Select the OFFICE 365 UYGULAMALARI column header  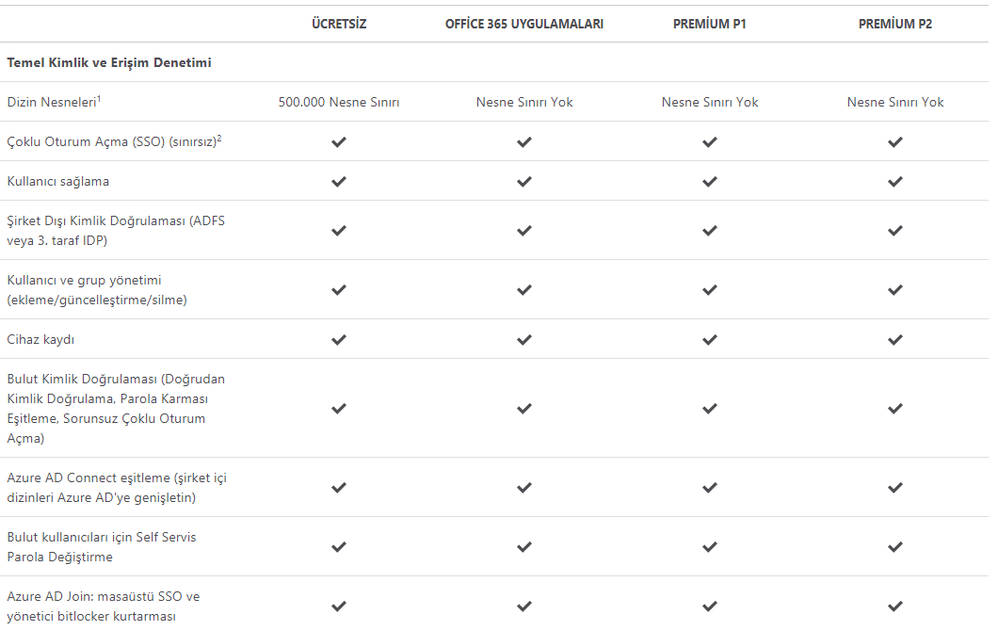click(524, 24)
